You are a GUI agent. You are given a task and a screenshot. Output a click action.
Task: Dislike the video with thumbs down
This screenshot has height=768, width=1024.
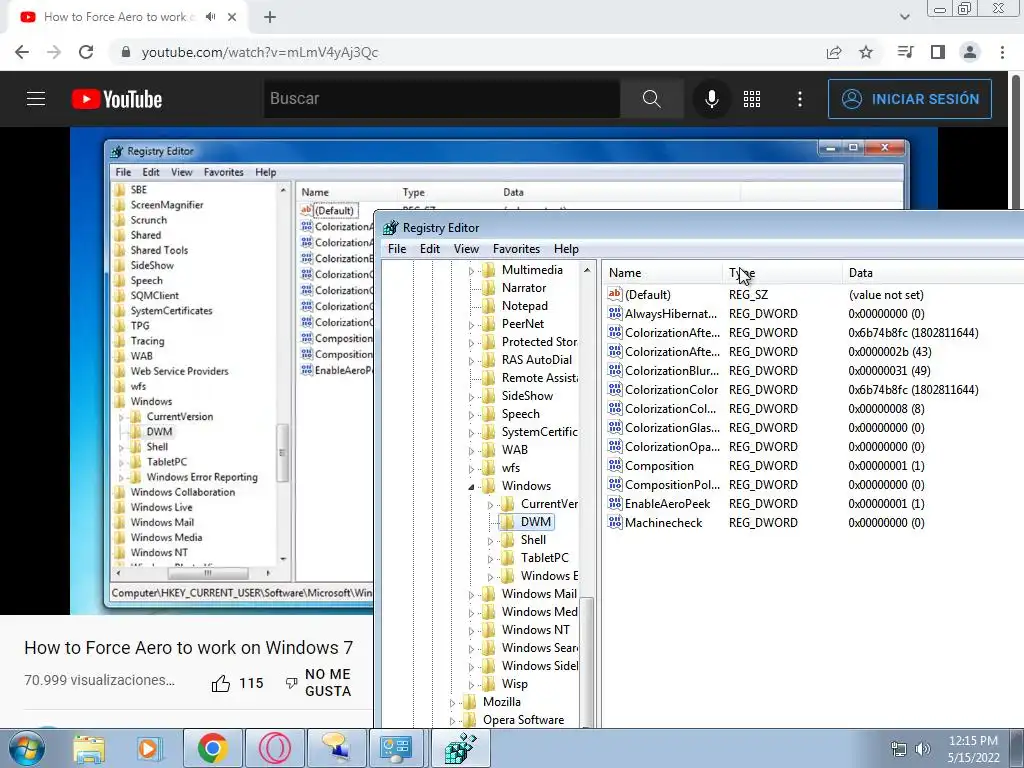pyautogui.click(x=291, y=683)
